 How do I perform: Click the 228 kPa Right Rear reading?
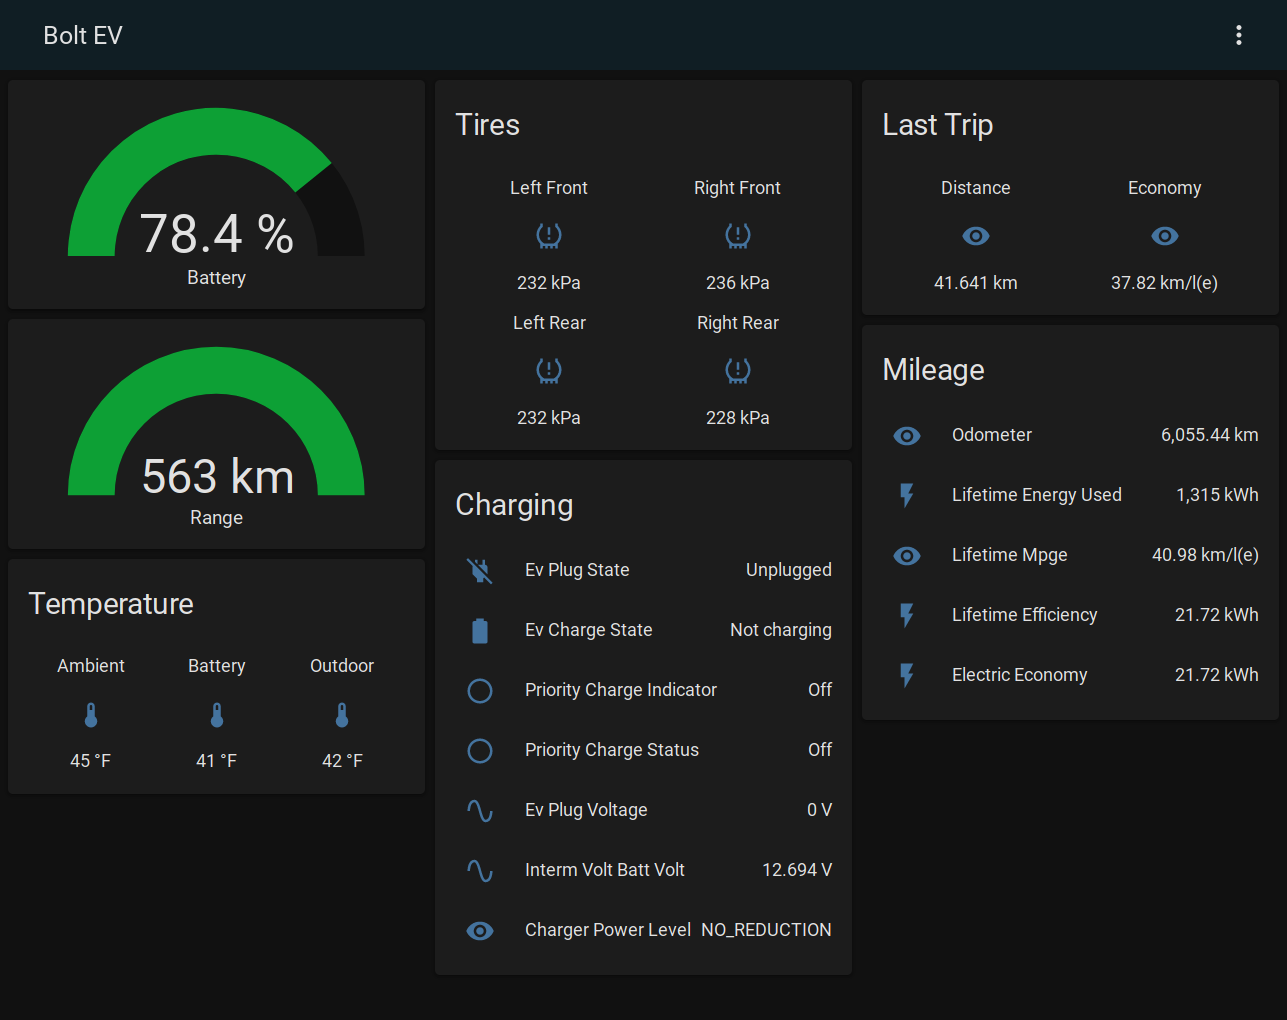738,418
